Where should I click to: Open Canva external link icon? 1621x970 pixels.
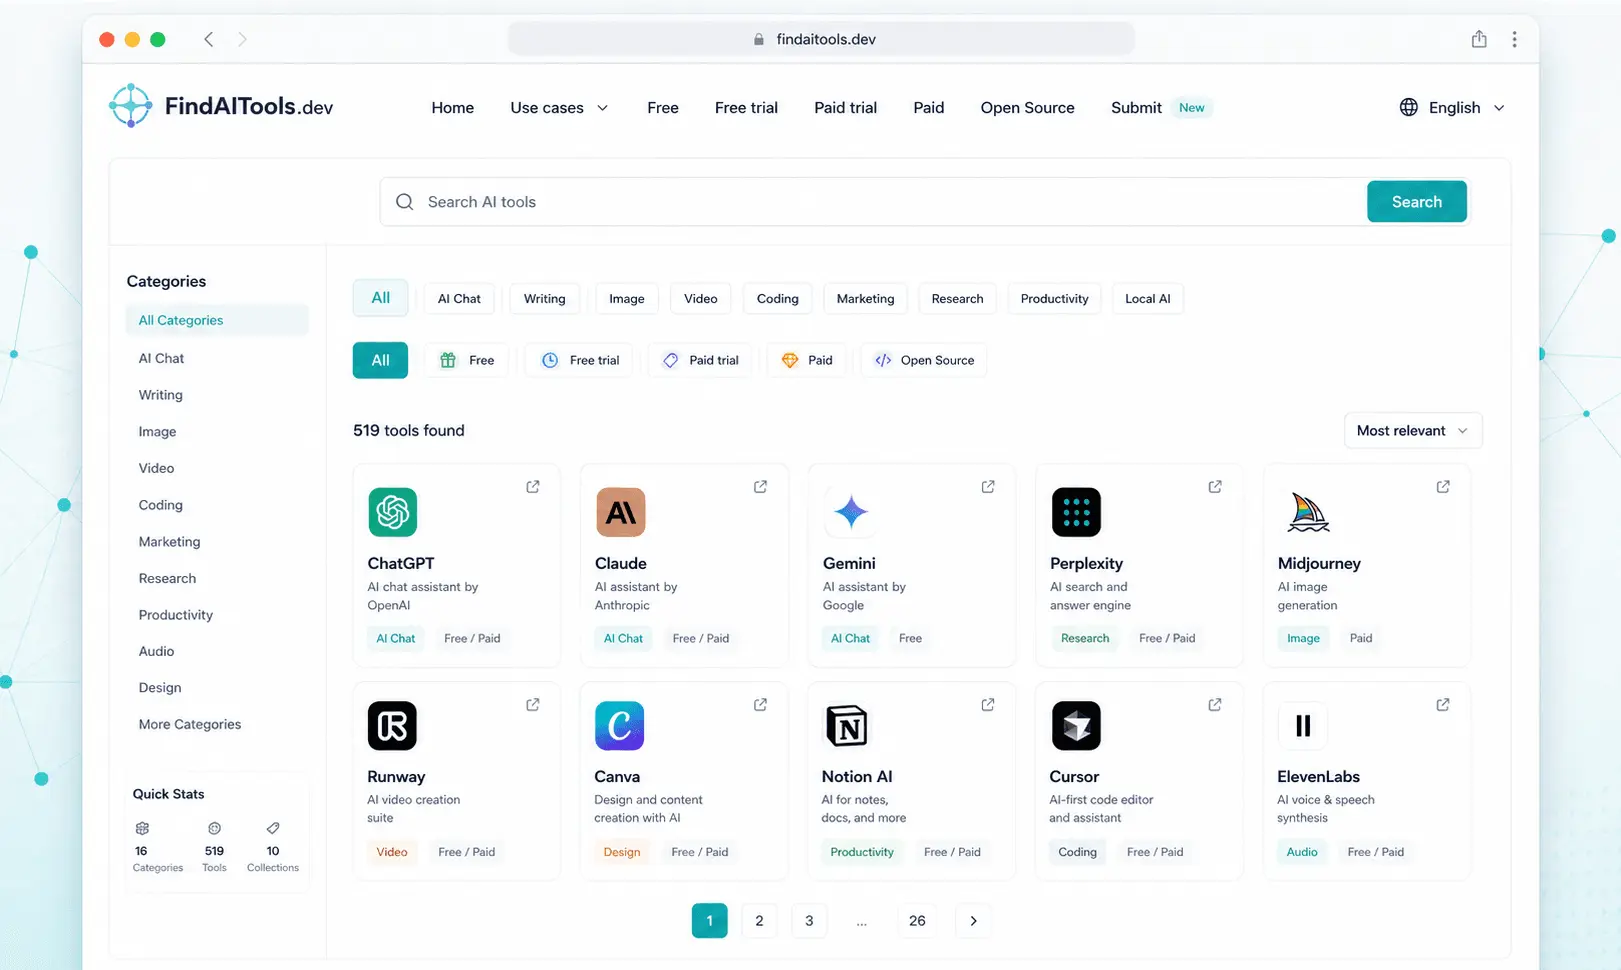(760, 705)
